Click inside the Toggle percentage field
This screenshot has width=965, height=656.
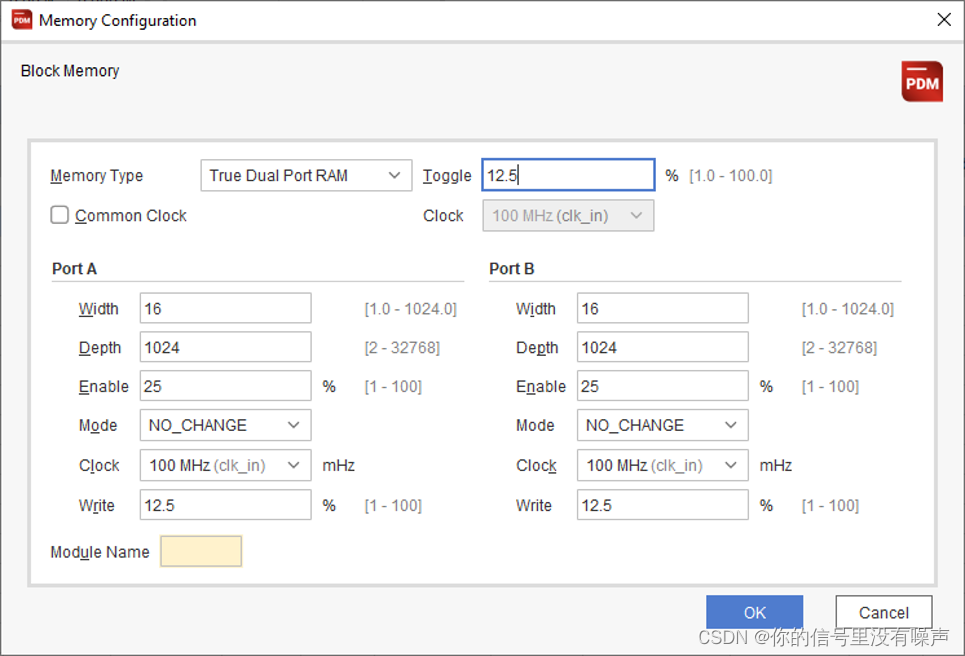[x=568, y=174]
